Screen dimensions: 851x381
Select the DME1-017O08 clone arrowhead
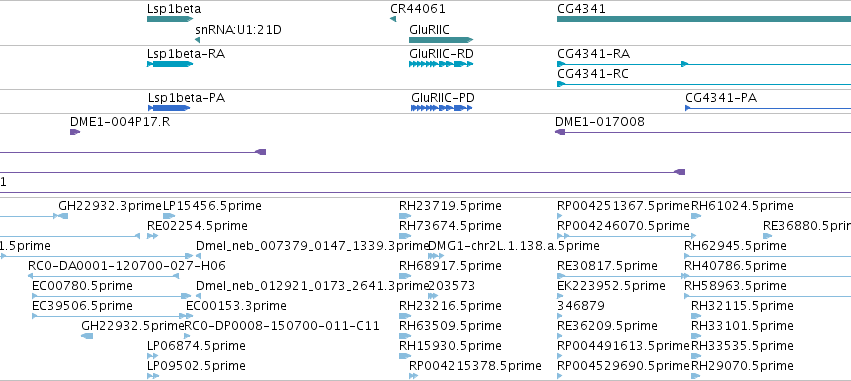[x=560, y=132]
